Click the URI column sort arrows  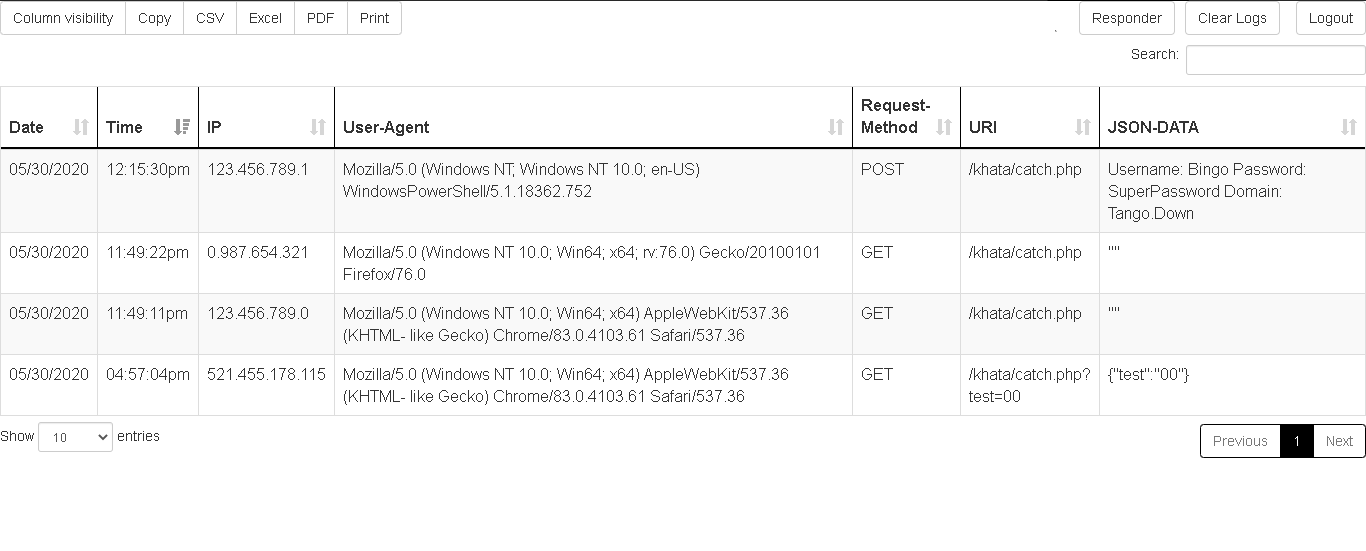pos(1083,127)
